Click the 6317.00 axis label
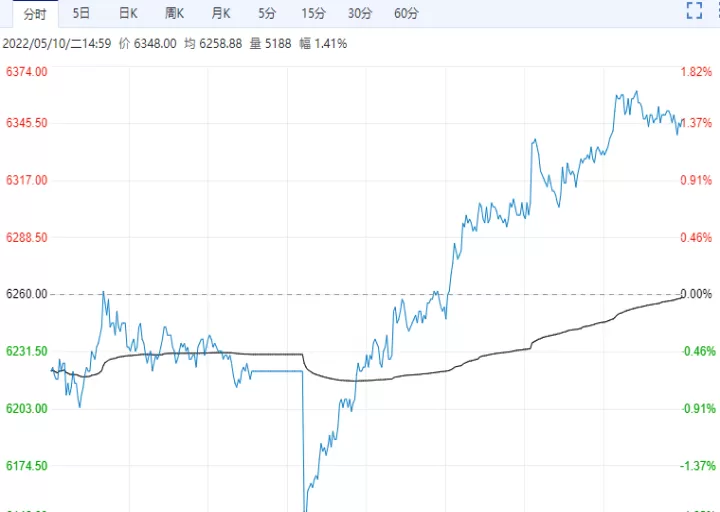The image size is (720, 512). click(27, 180)
